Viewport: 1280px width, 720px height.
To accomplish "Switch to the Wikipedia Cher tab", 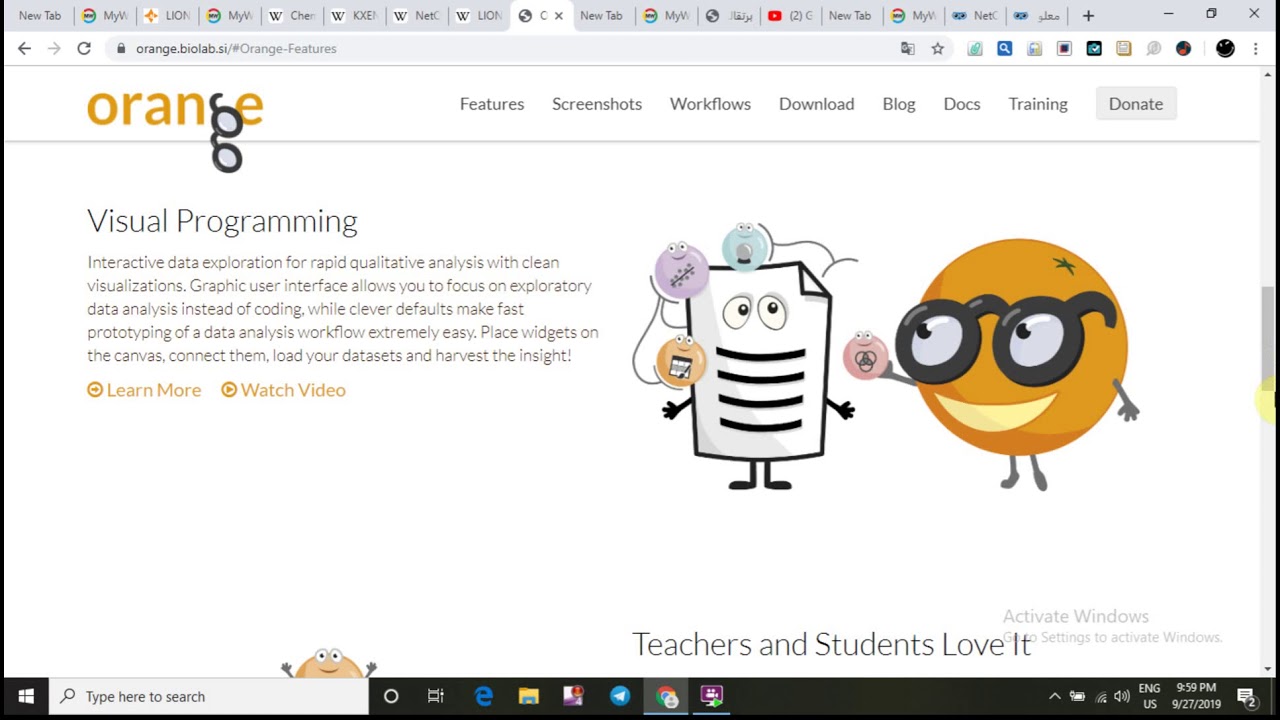I will tap(292, 16).
